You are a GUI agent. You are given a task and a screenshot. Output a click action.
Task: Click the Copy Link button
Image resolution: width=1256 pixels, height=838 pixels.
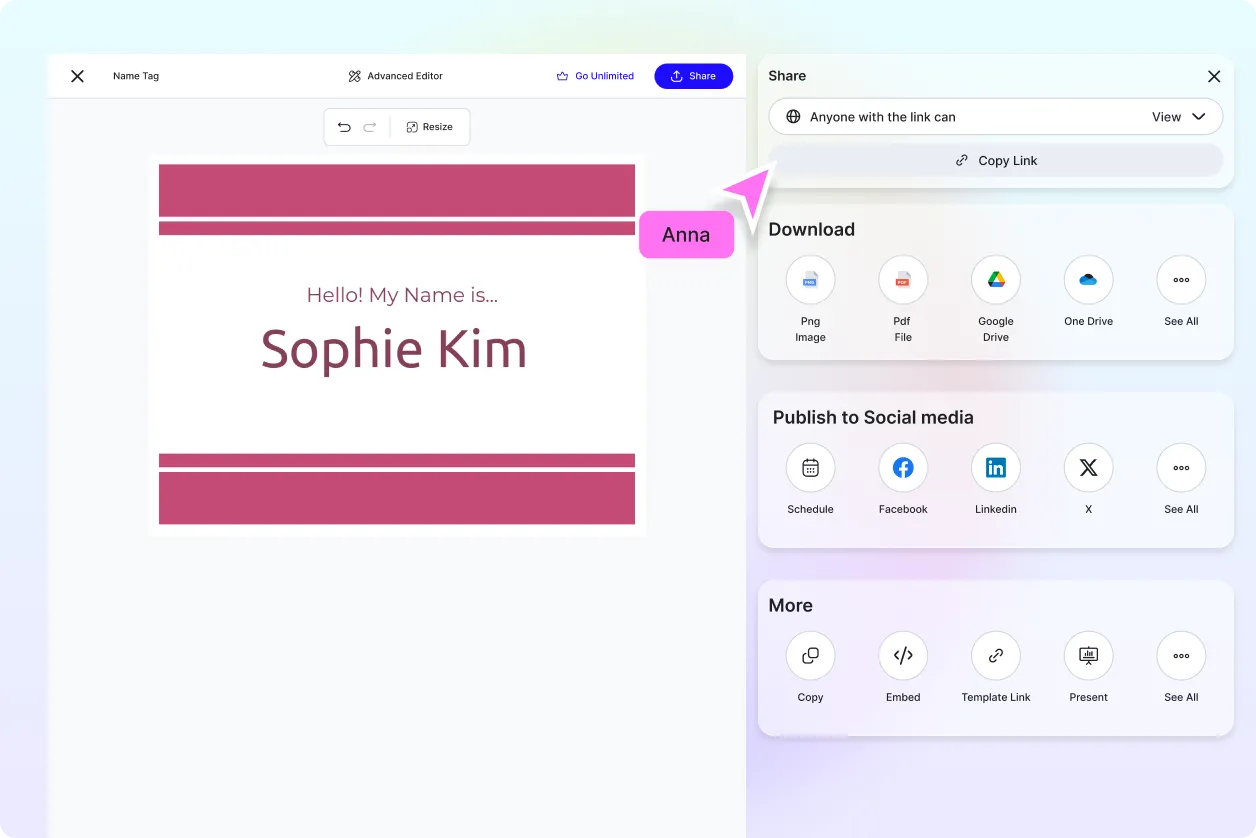[x=995, y=160]
